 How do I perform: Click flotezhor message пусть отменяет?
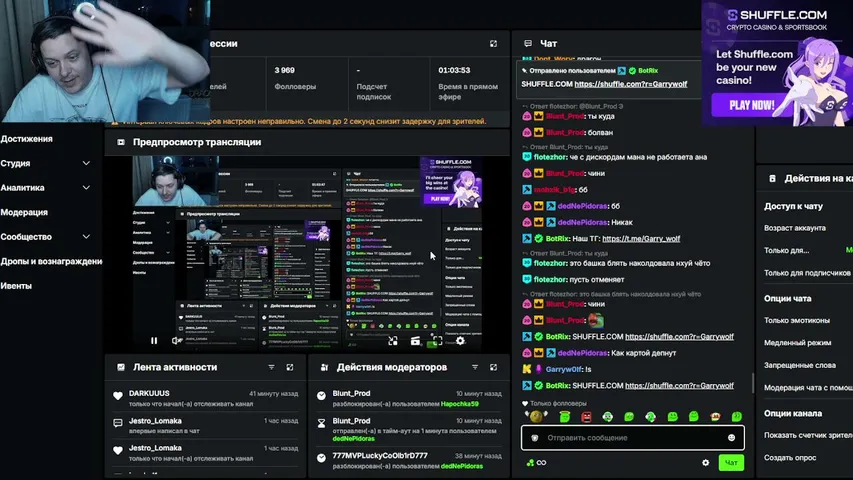(x=597, y=279)
